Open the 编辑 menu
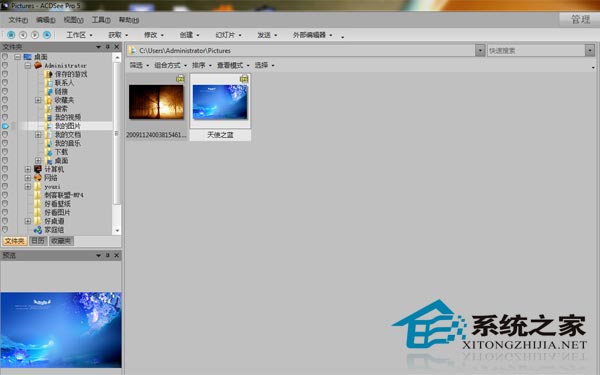The width and height of the screenshot is (600, 375). tap(46, 20)
